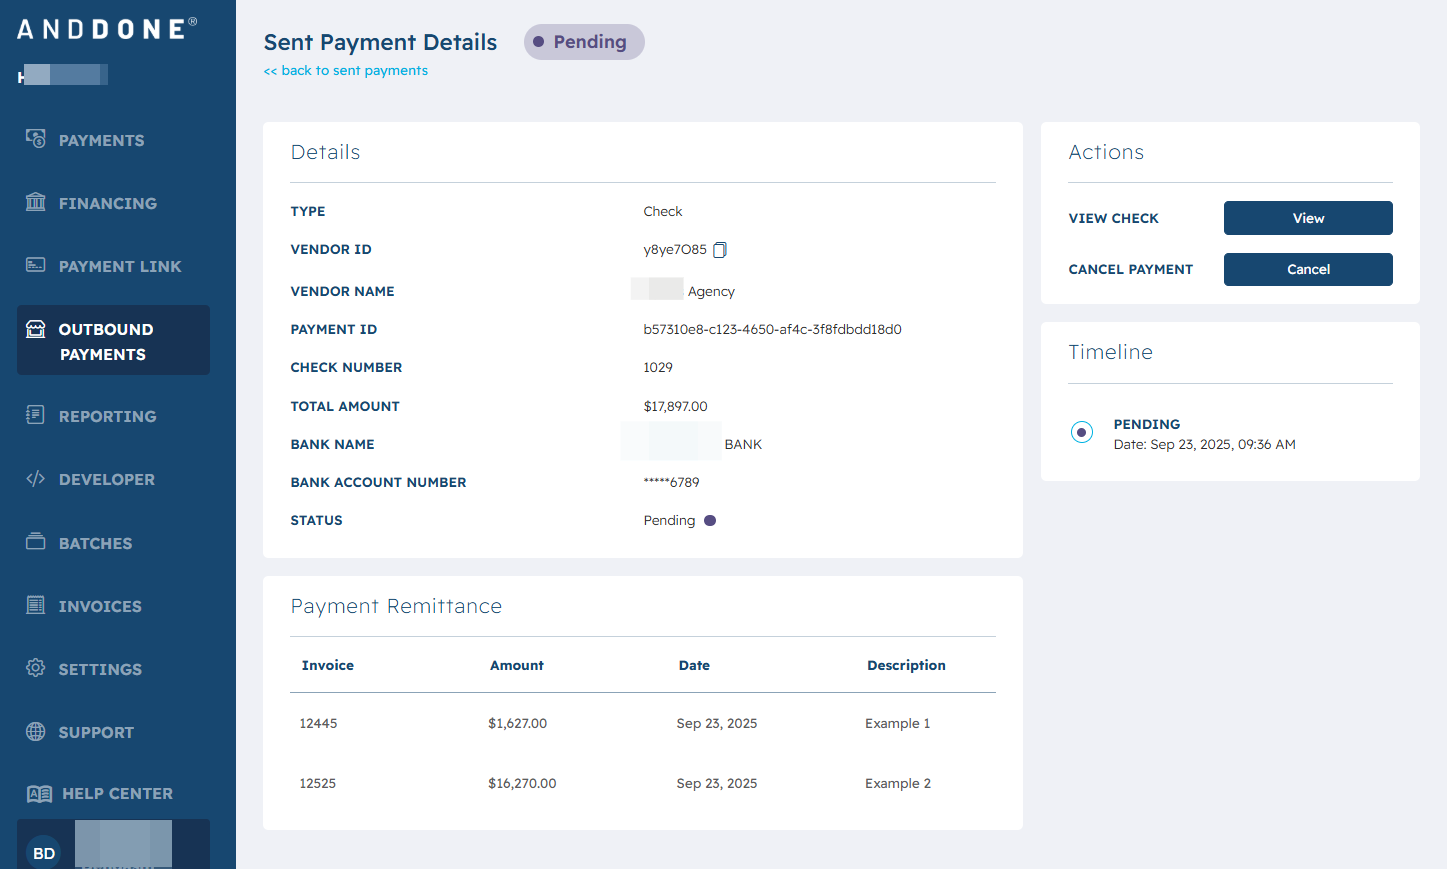Click the Support globe icon
The image size is (1447, 869).
point(36,731)
